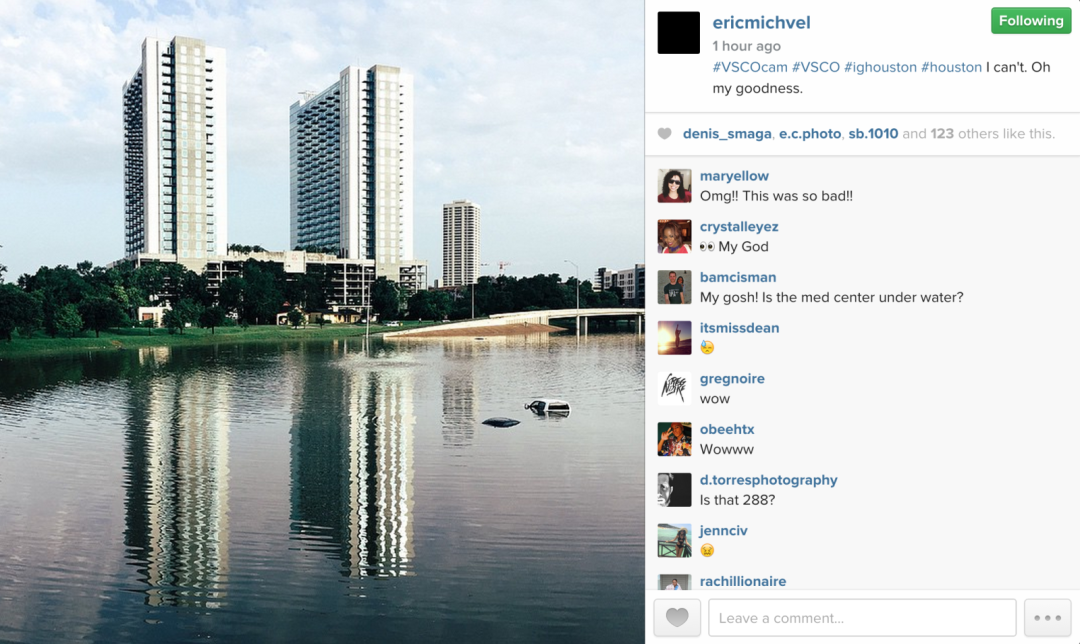Open bamcisman's profile picture
1080x644 pixels.
click(x=674, y=287)
